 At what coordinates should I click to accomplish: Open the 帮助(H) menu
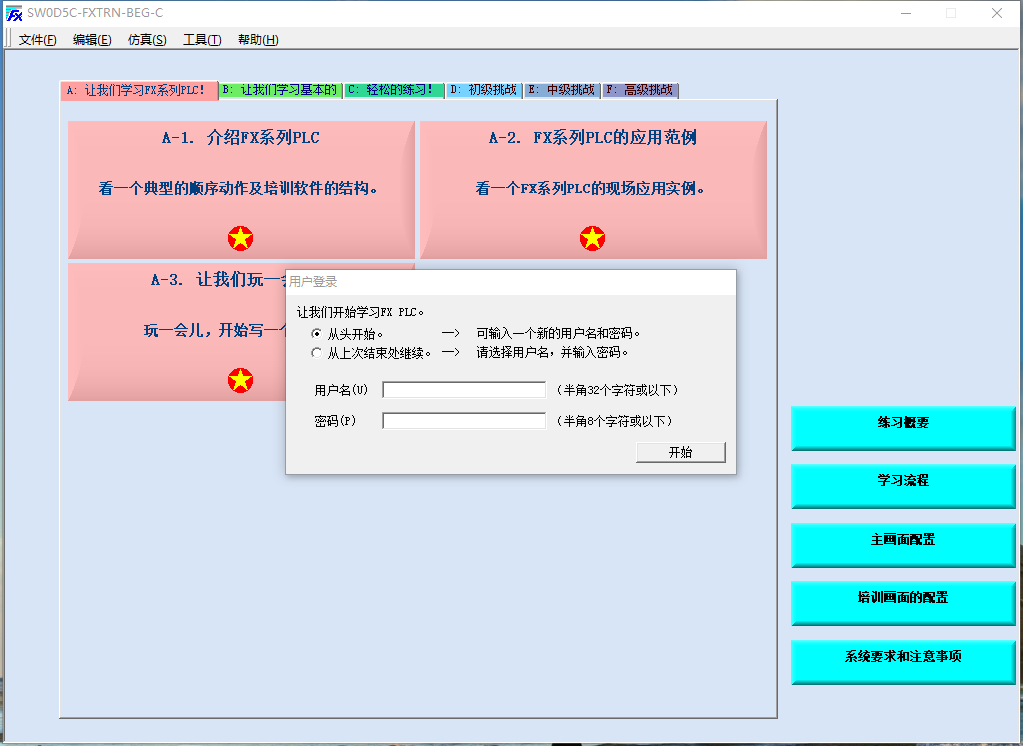click(x=258, y=40)
